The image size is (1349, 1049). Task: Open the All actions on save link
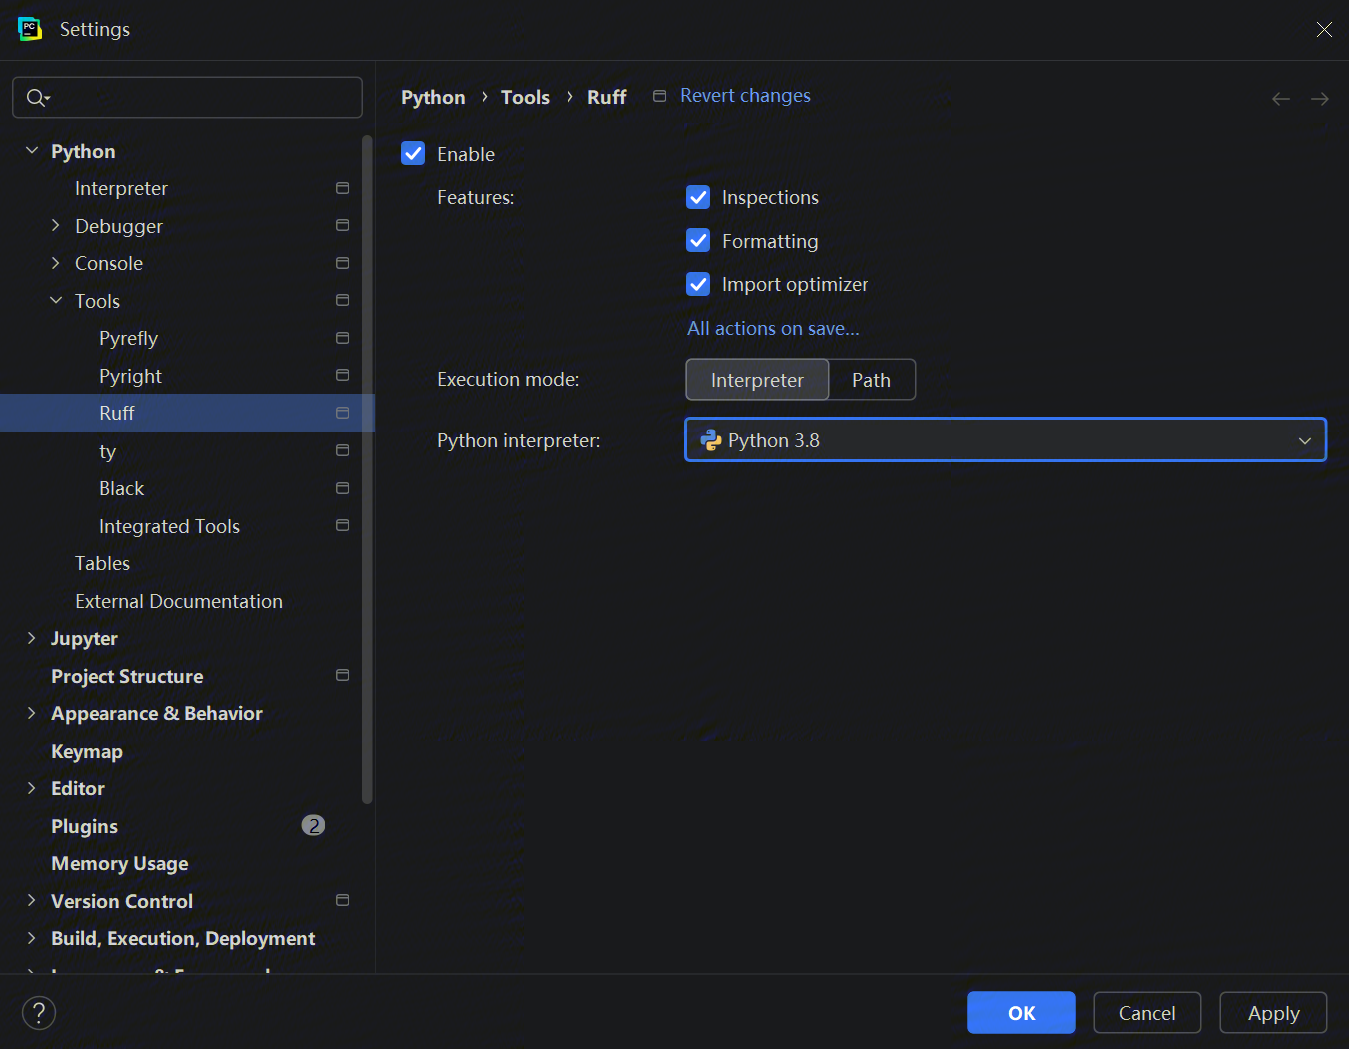pos(773,328)
